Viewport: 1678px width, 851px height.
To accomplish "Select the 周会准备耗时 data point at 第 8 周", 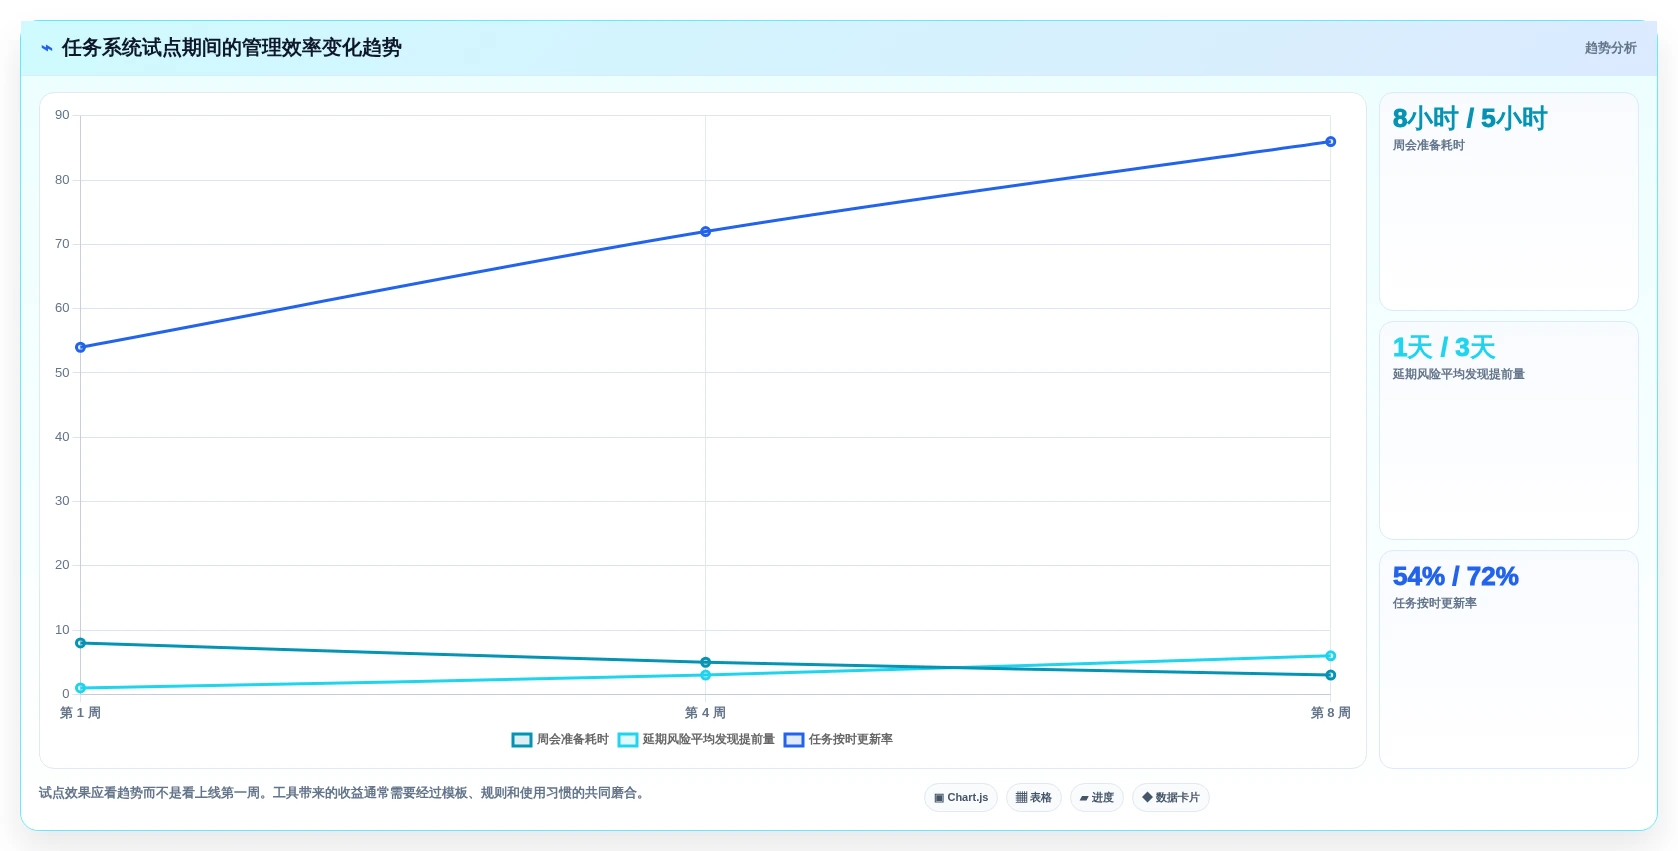I will click(x=1331, y=676).
